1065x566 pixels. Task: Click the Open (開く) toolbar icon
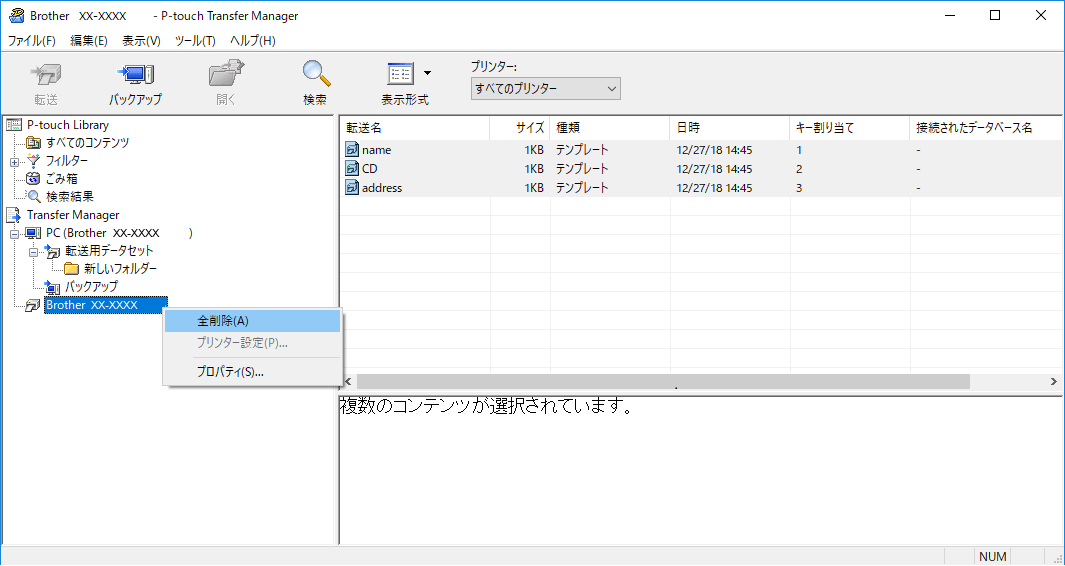coord(226,73)
